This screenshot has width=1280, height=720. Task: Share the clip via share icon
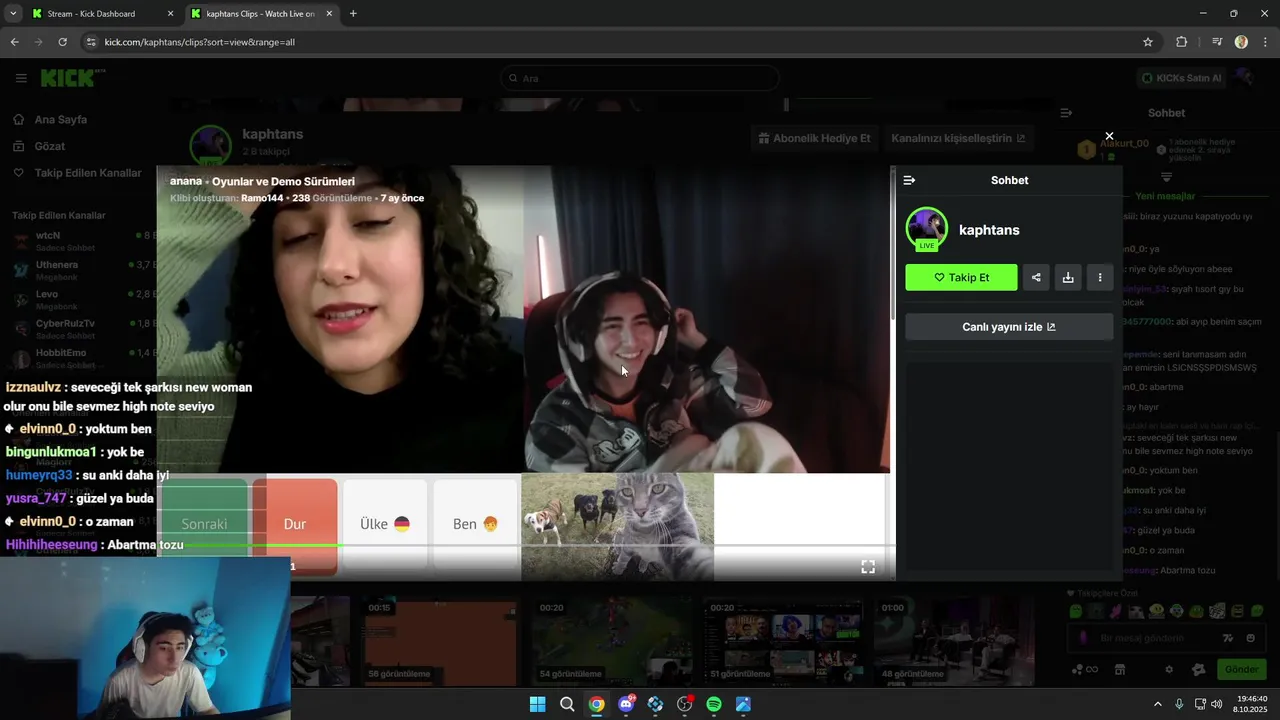coord(1036,277)
